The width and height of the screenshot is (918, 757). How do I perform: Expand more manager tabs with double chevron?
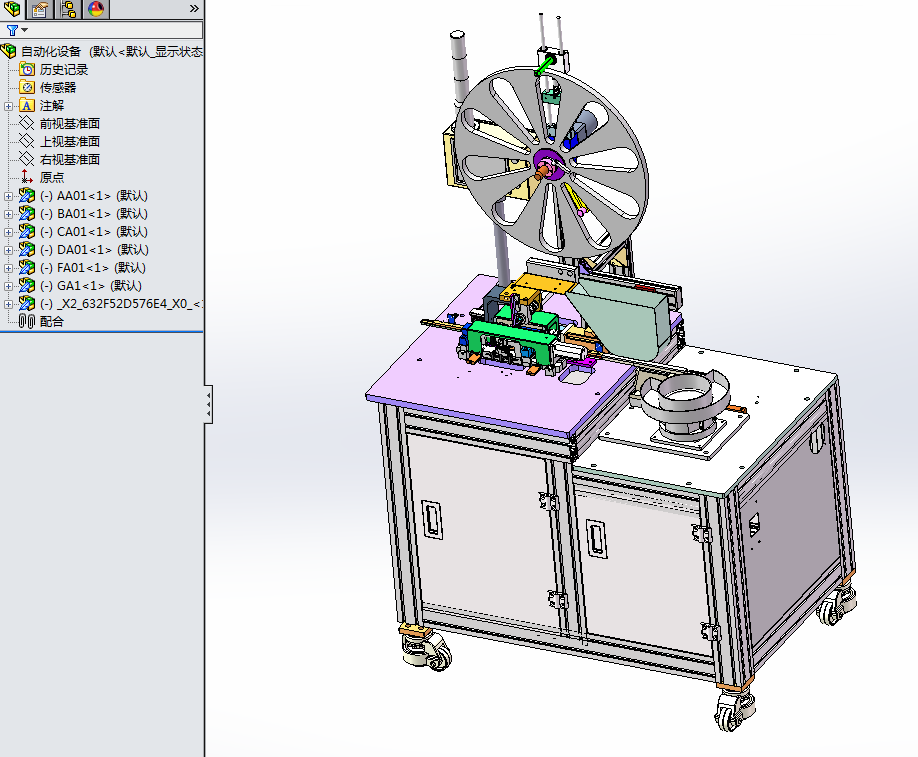pos(194,9)
